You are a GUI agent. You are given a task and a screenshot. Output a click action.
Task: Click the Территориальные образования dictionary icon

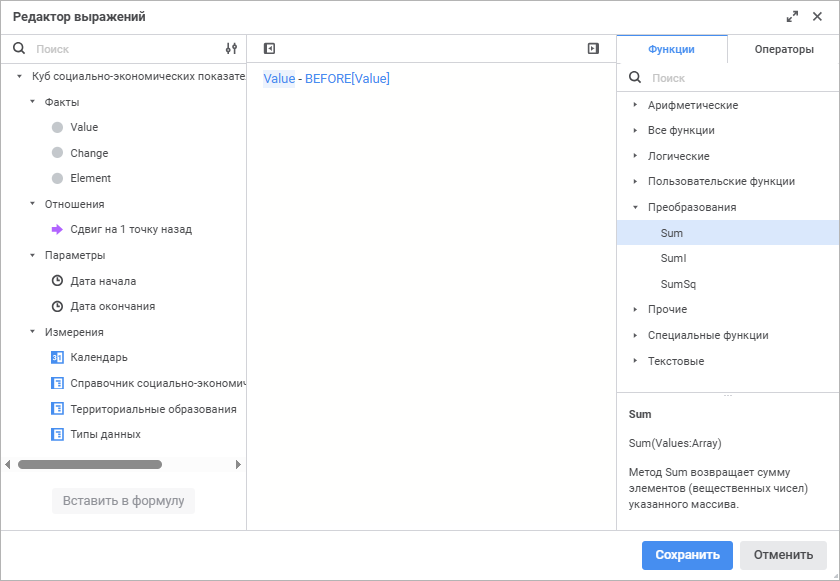click(x=57, y=409)
